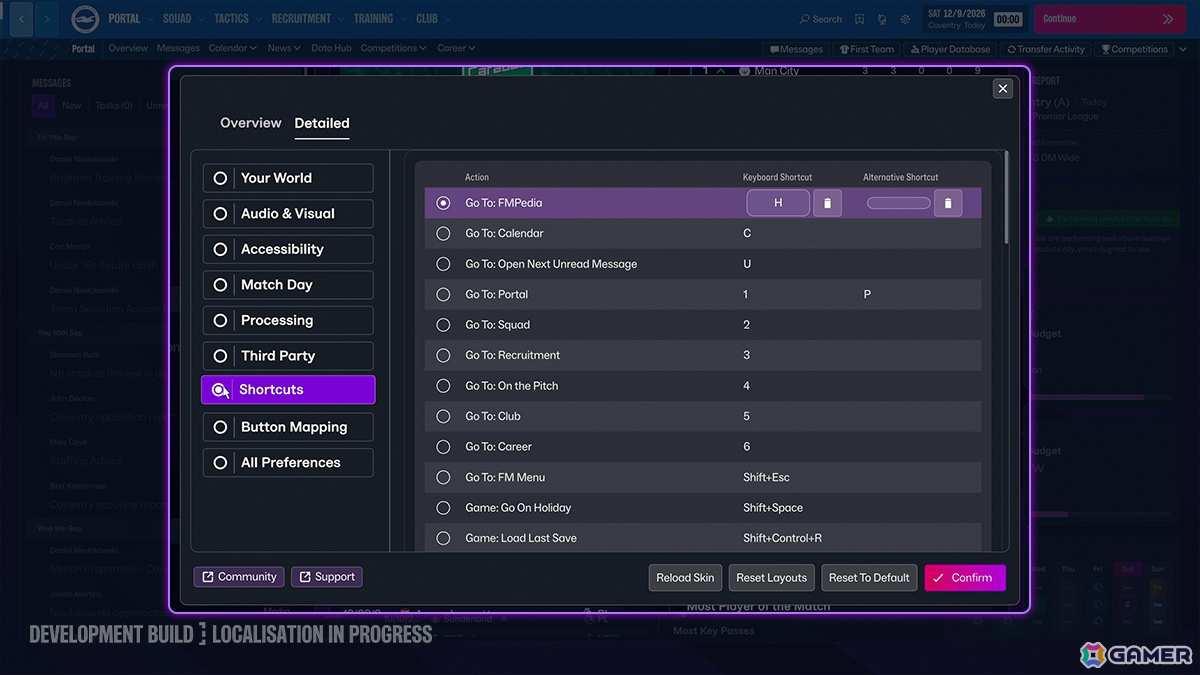Screen dimensions: 1200x675
Task: Click the empty alternative shortcut field
Action: tap(899, 203)
